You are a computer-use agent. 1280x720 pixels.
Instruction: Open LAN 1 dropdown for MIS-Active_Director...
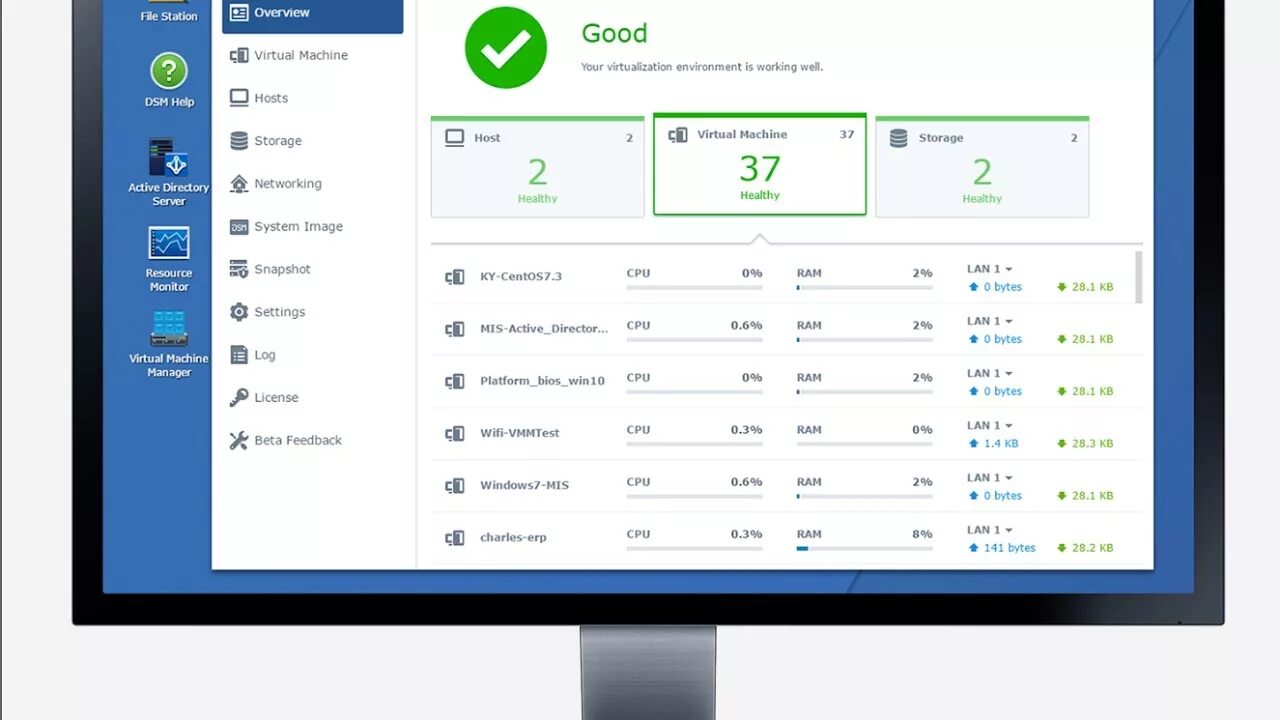(990, 321)
